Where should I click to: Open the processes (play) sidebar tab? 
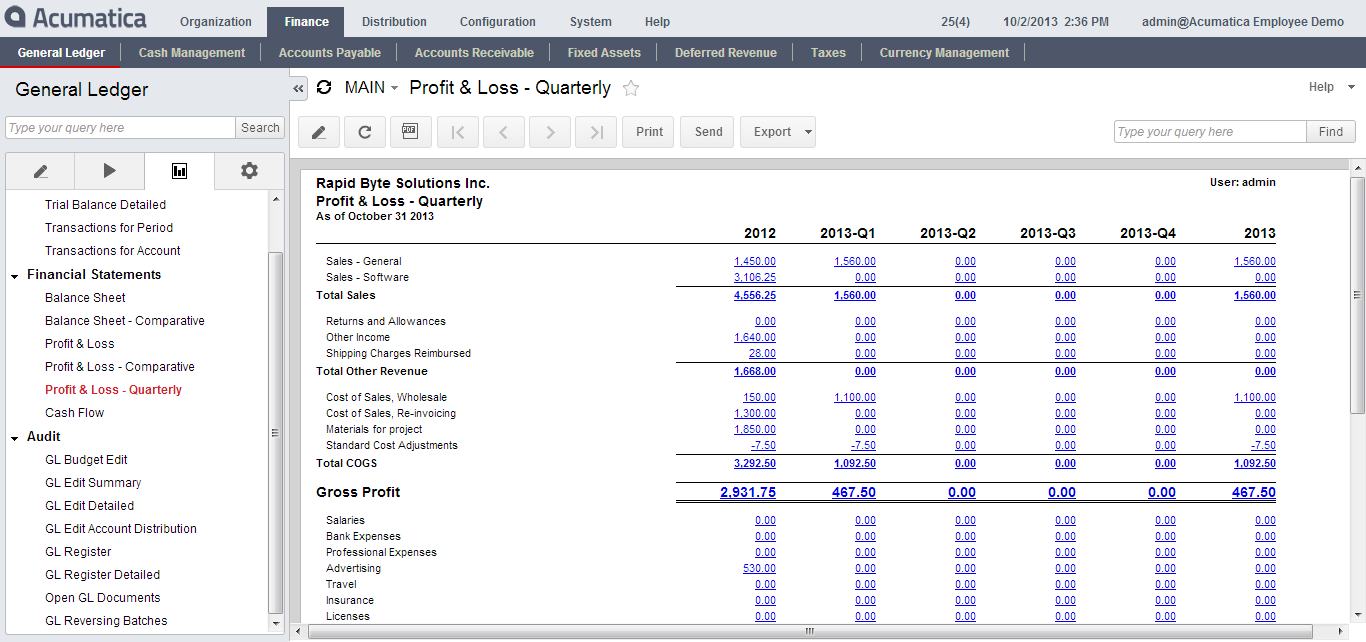[x=109, y=171]
